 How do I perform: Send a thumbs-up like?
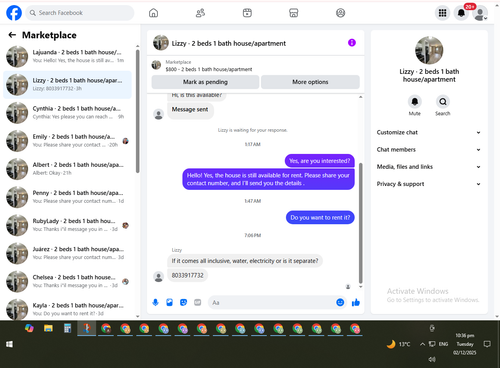pos(356,302)
